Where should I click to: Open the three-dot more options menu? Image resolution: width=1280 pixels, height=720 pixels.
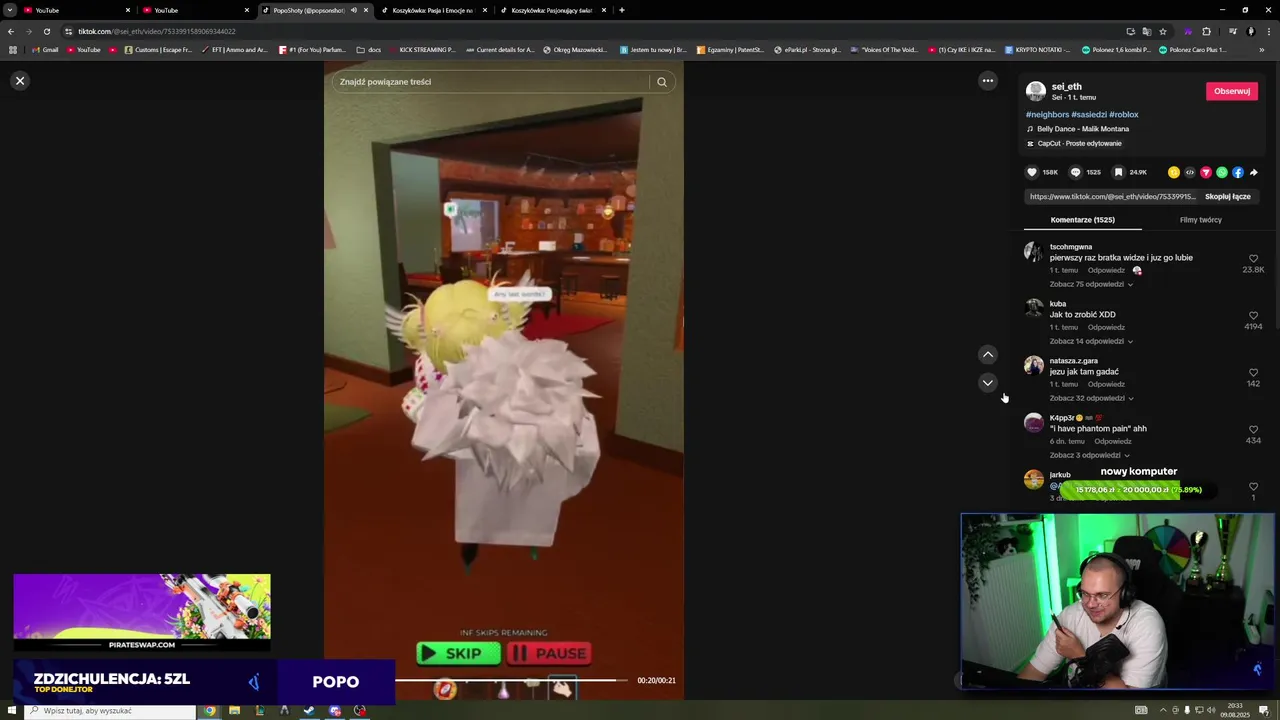coord(987,81)
